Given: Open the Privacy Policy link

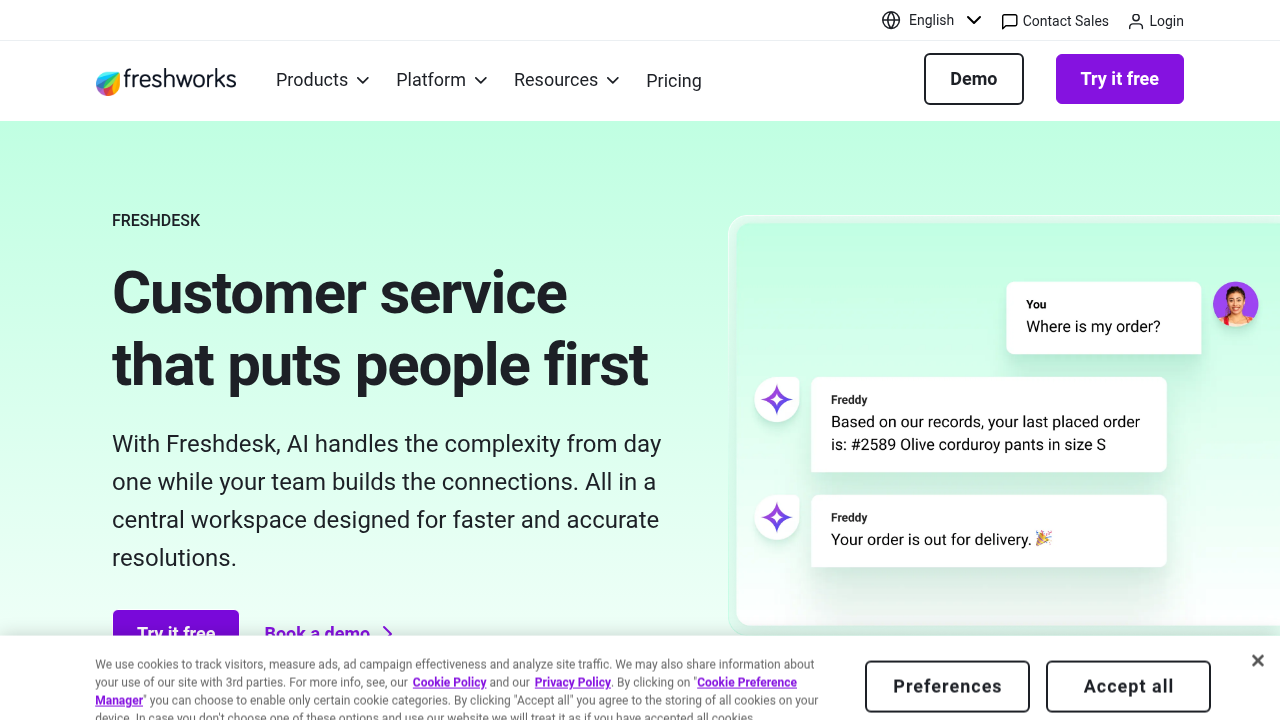Looking at the screenshot, I should [x=572, y=682].
